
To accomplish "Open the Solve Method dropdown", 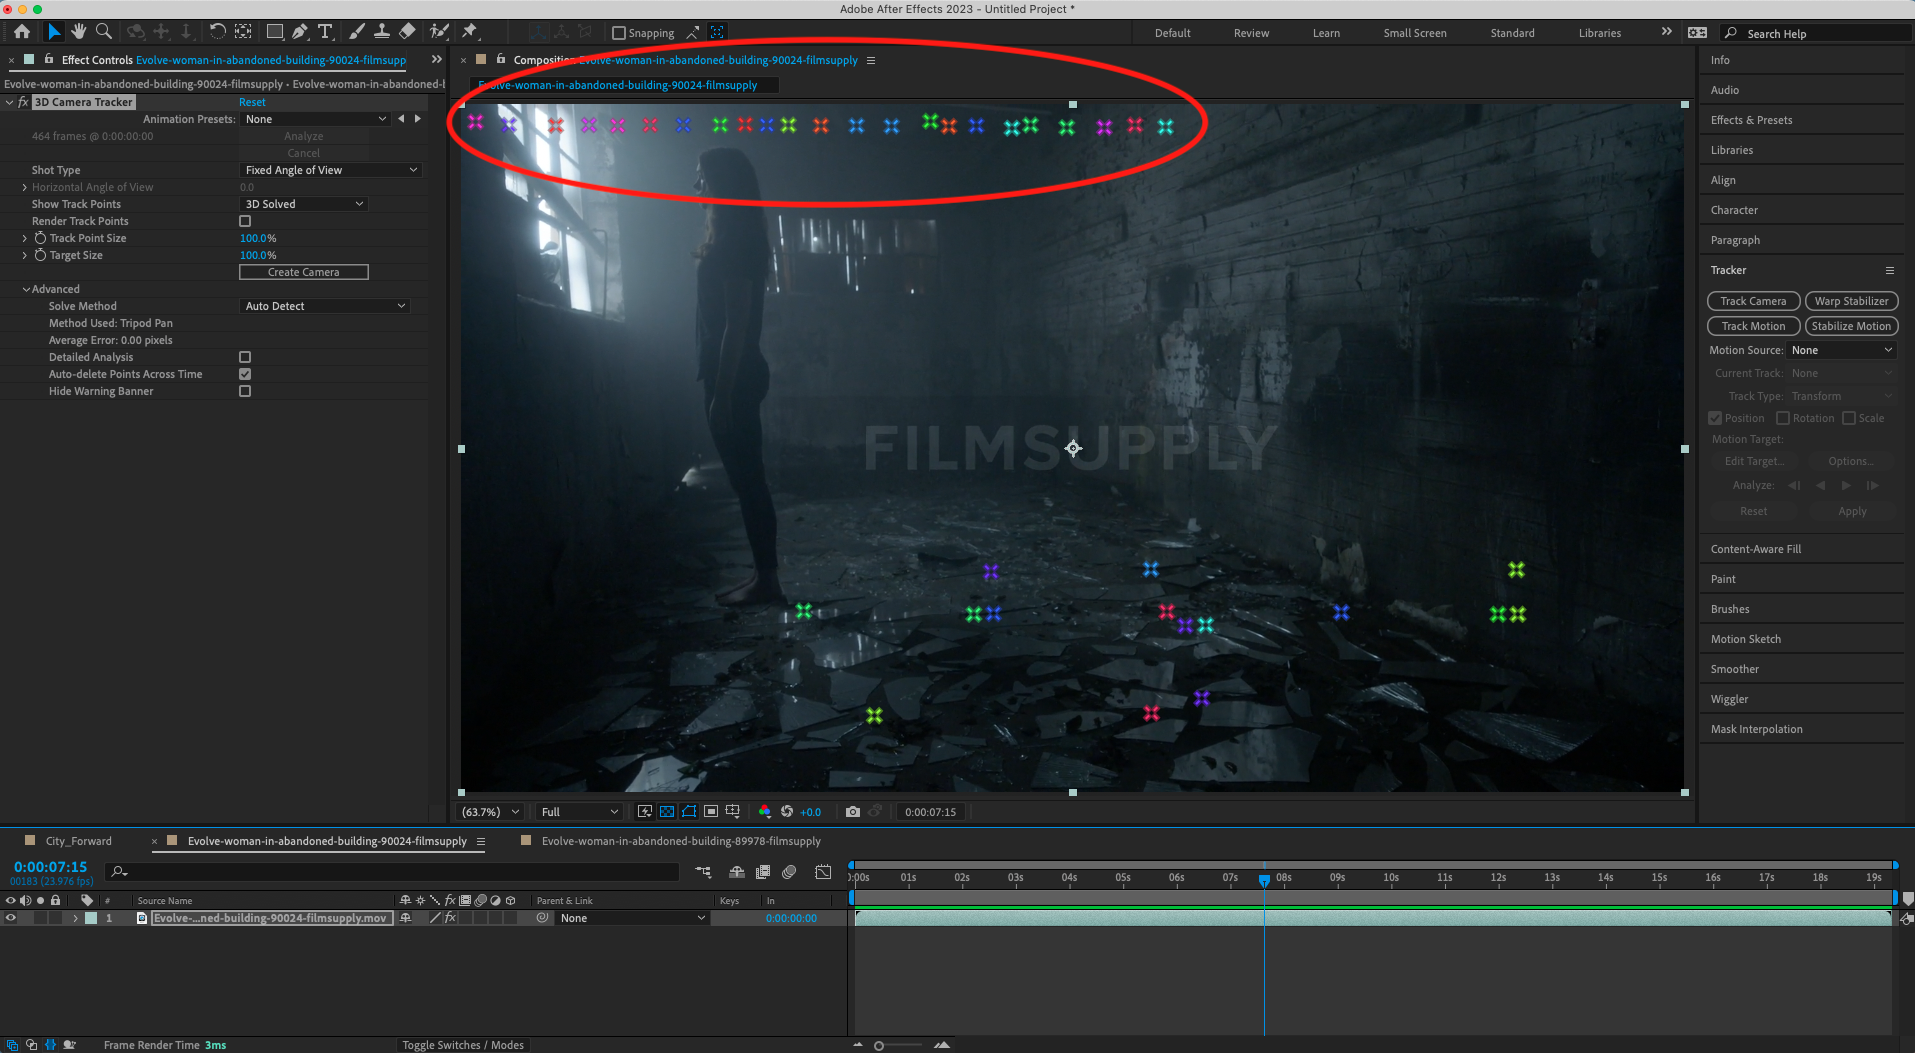I will point(324,305).
